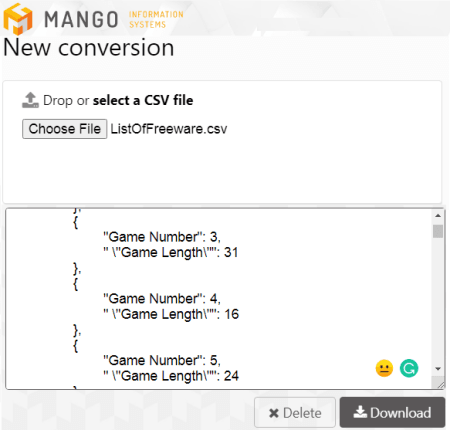
Task: Click inside the JSON output at Game Number 4
Action: coord(162,299)
